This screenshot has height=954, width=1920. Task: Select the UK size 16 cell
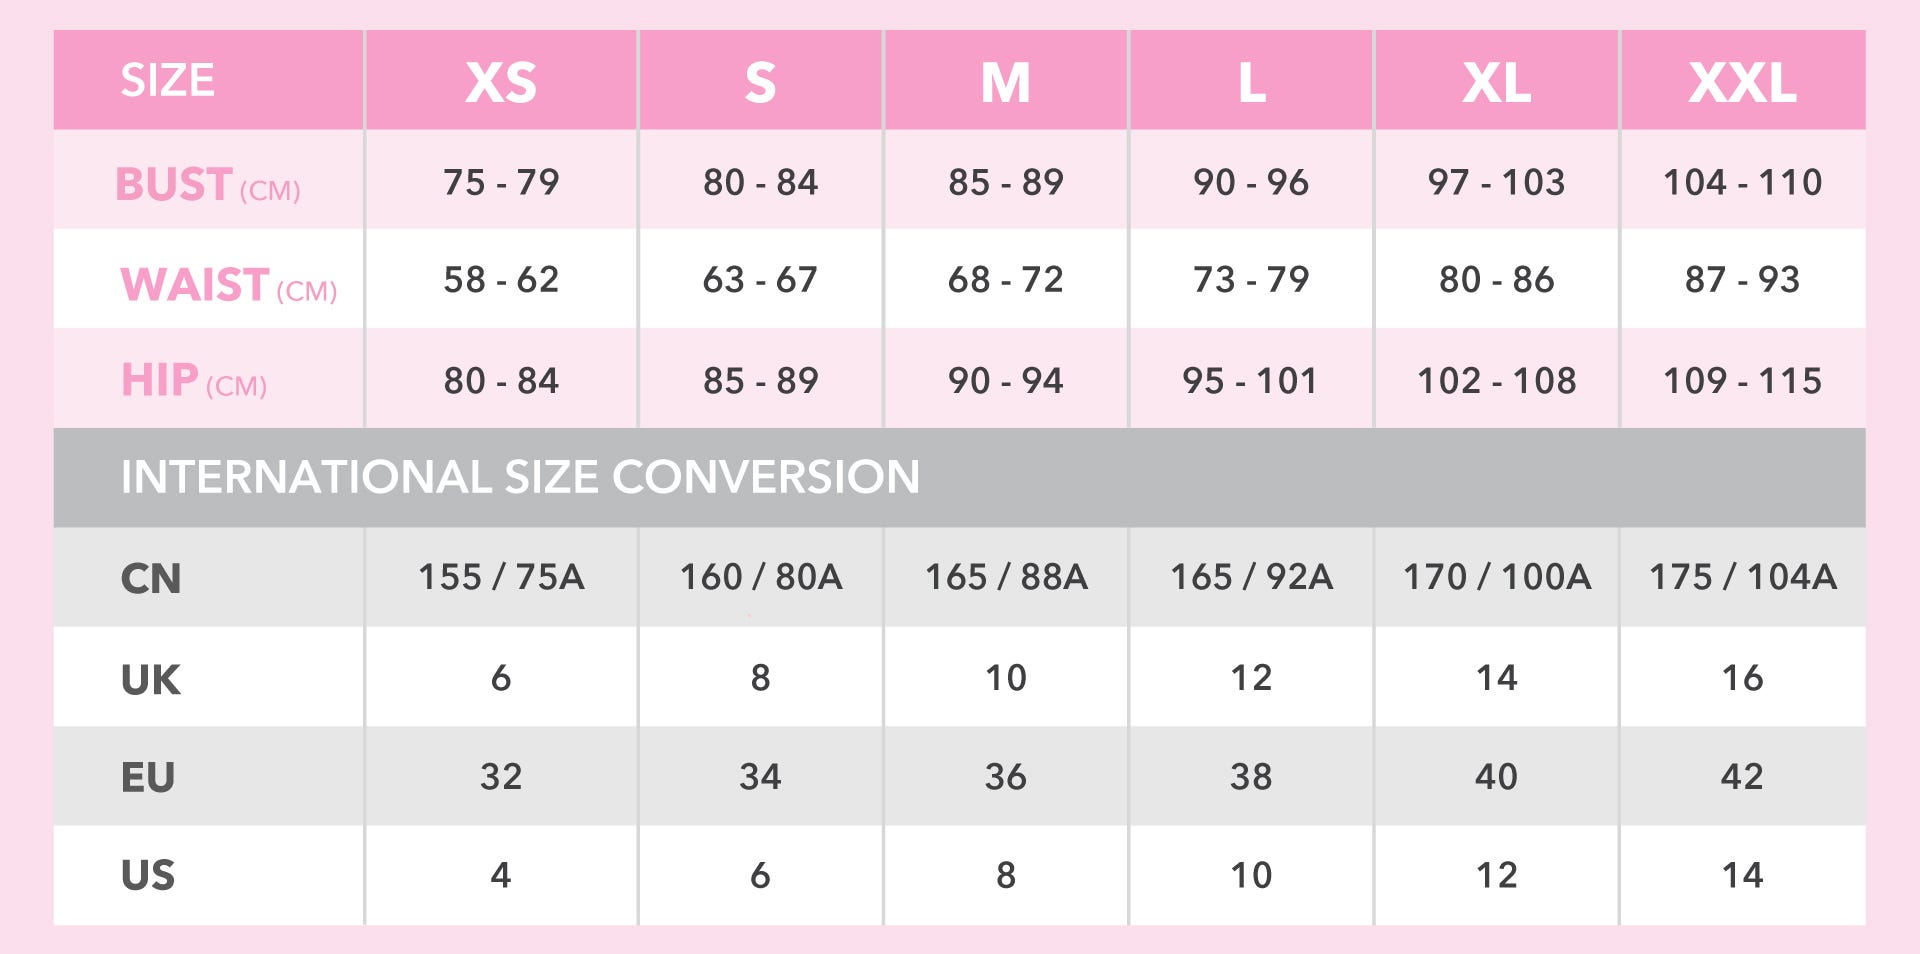pos(1743,677)
